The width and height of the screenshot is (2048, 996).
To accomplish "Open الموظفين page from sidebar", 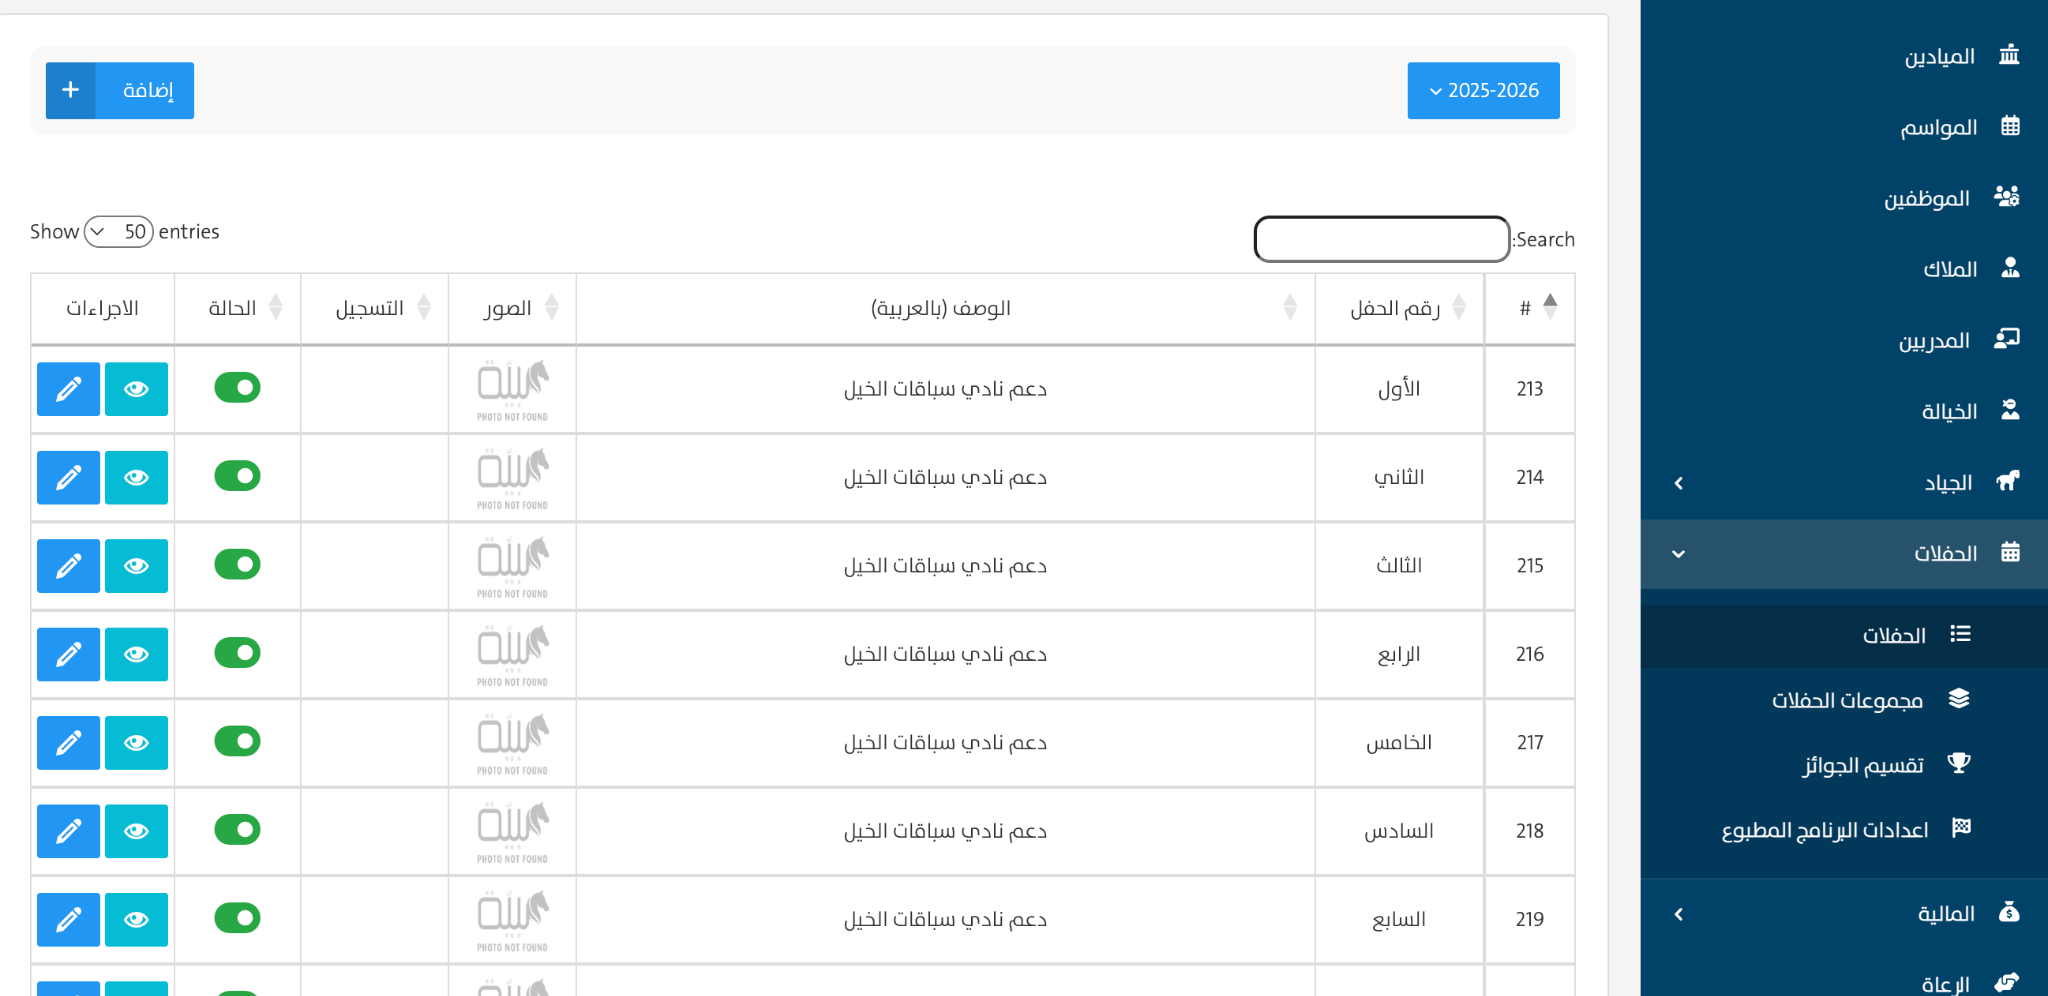I will pos(1844,198).
